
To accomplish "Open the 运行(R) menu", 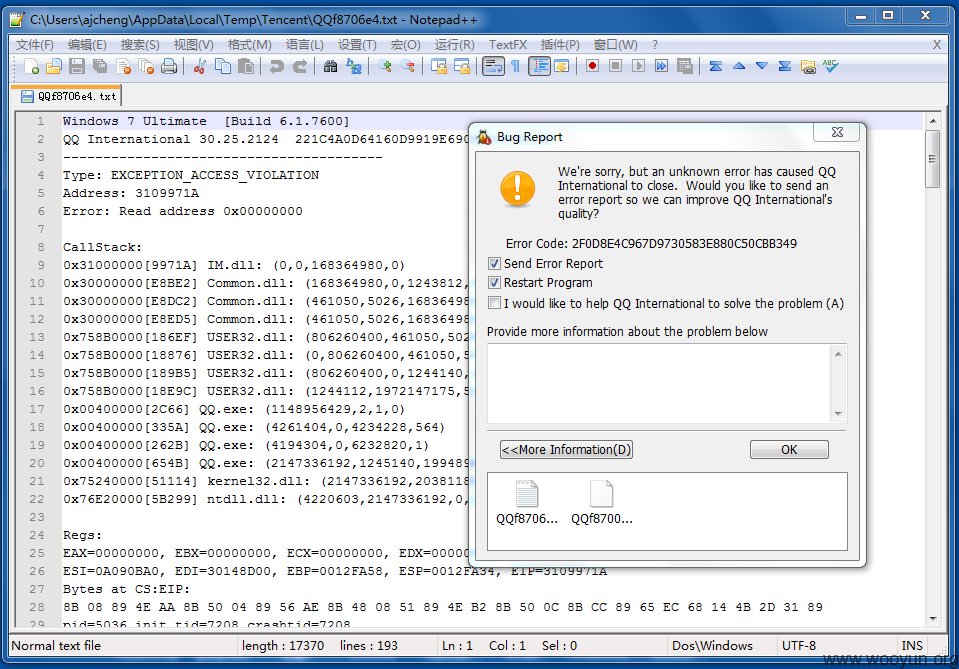I will click(x=454, y=45).
